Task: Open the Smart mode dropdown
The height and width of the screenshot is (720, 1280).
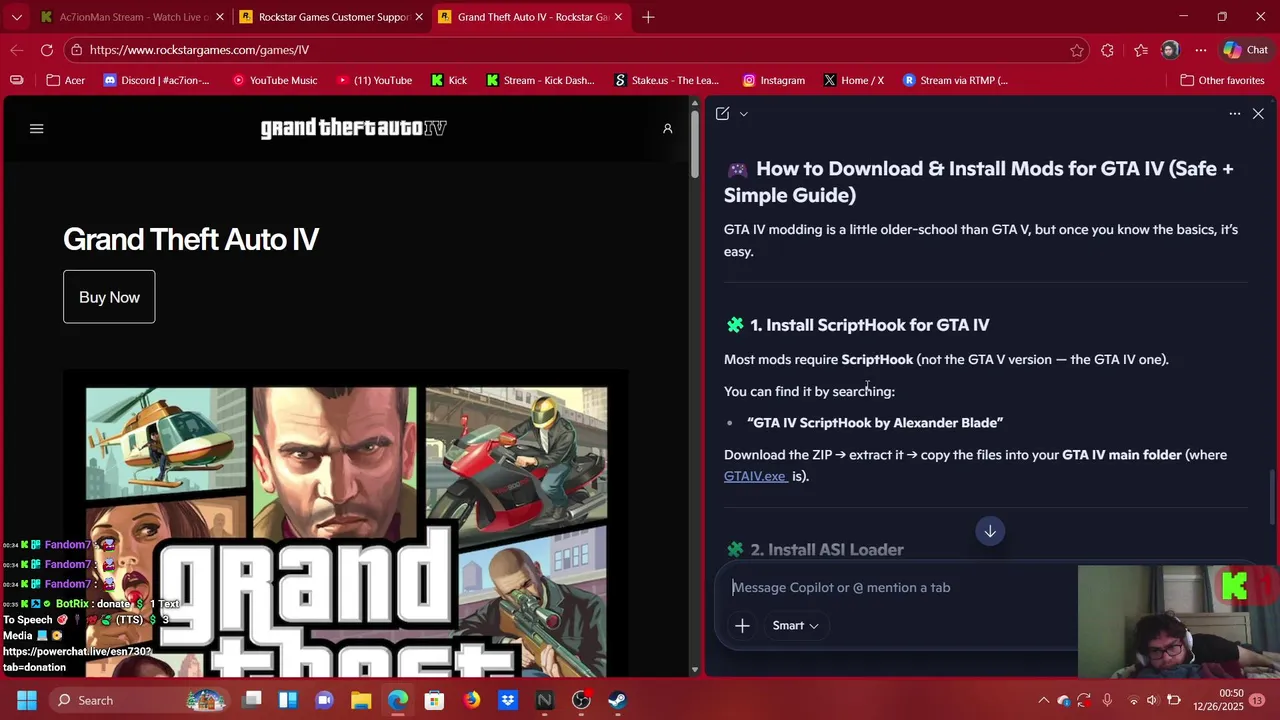Action: point(795,625)
